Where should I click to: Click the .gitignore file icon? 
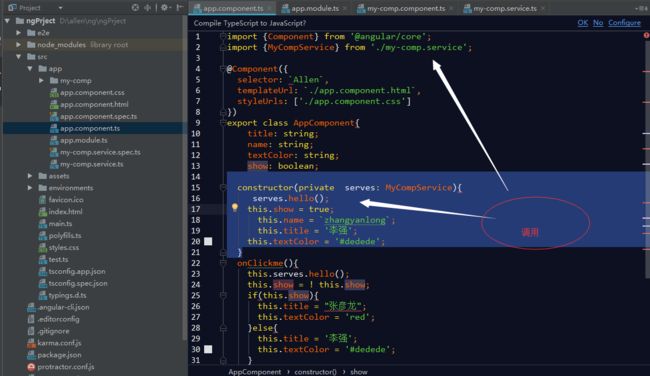tap(31, 331)
